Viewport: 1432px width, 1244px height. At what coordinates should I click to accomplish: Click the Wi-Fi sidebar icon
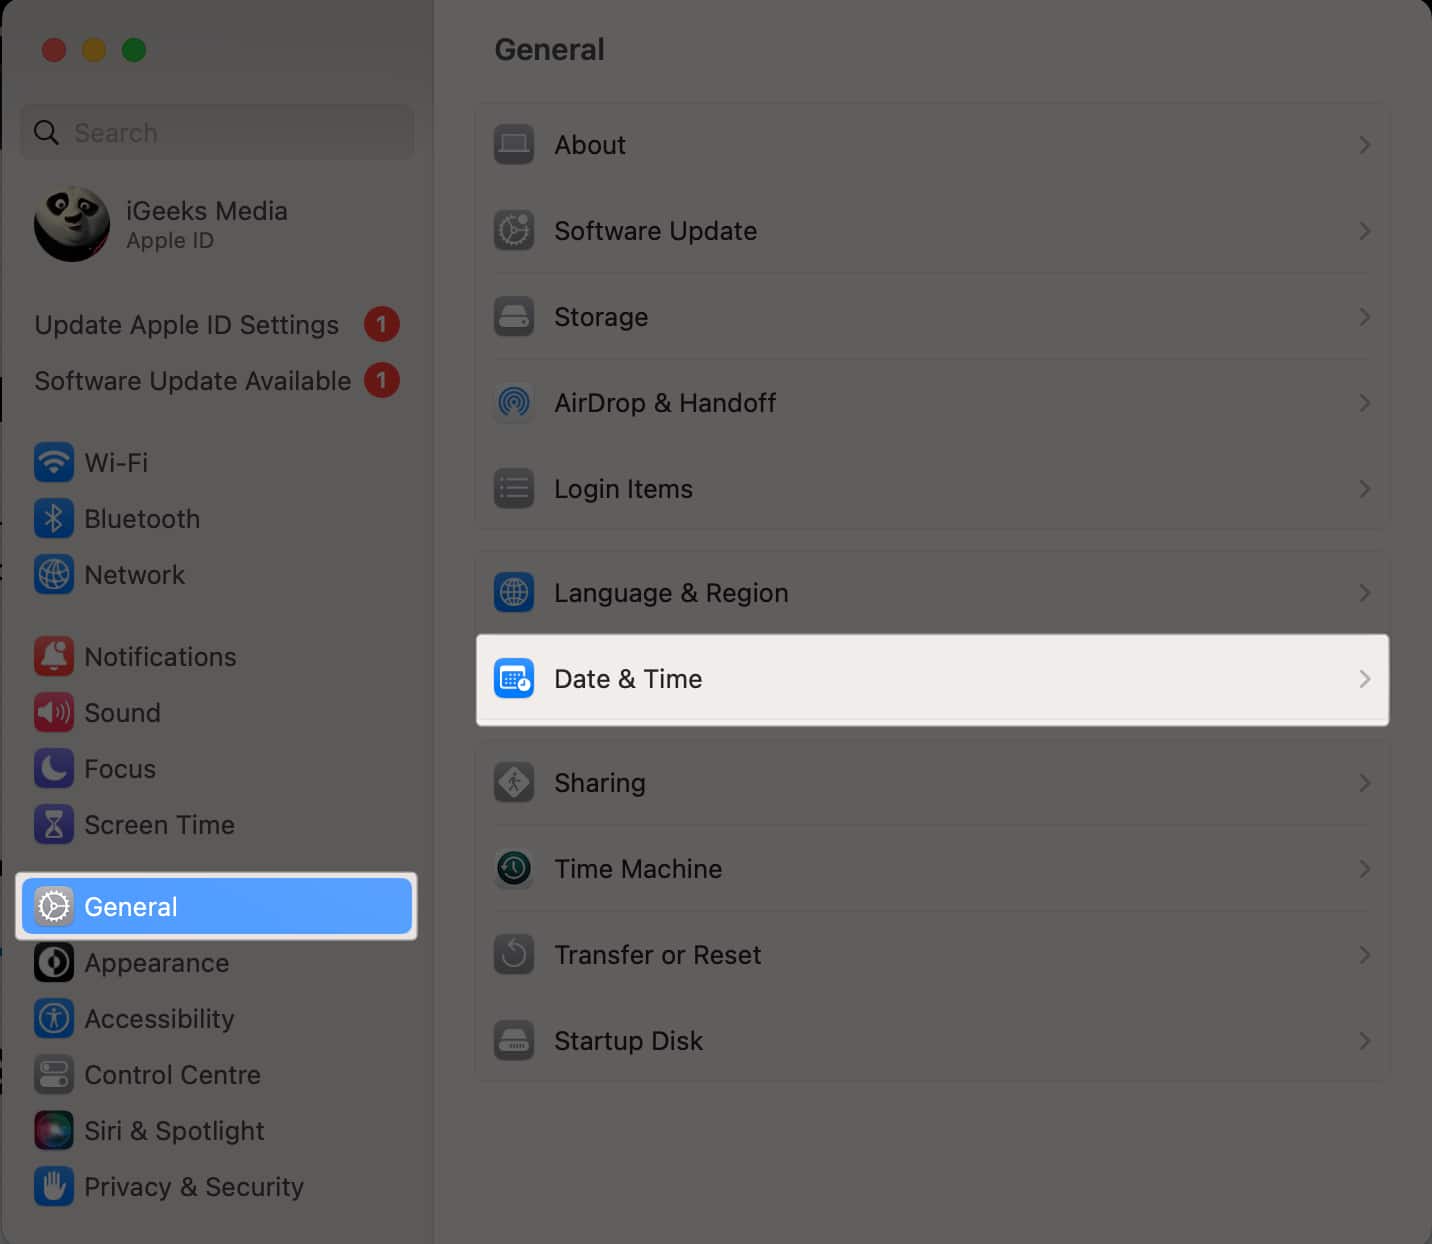coord(54,462)
